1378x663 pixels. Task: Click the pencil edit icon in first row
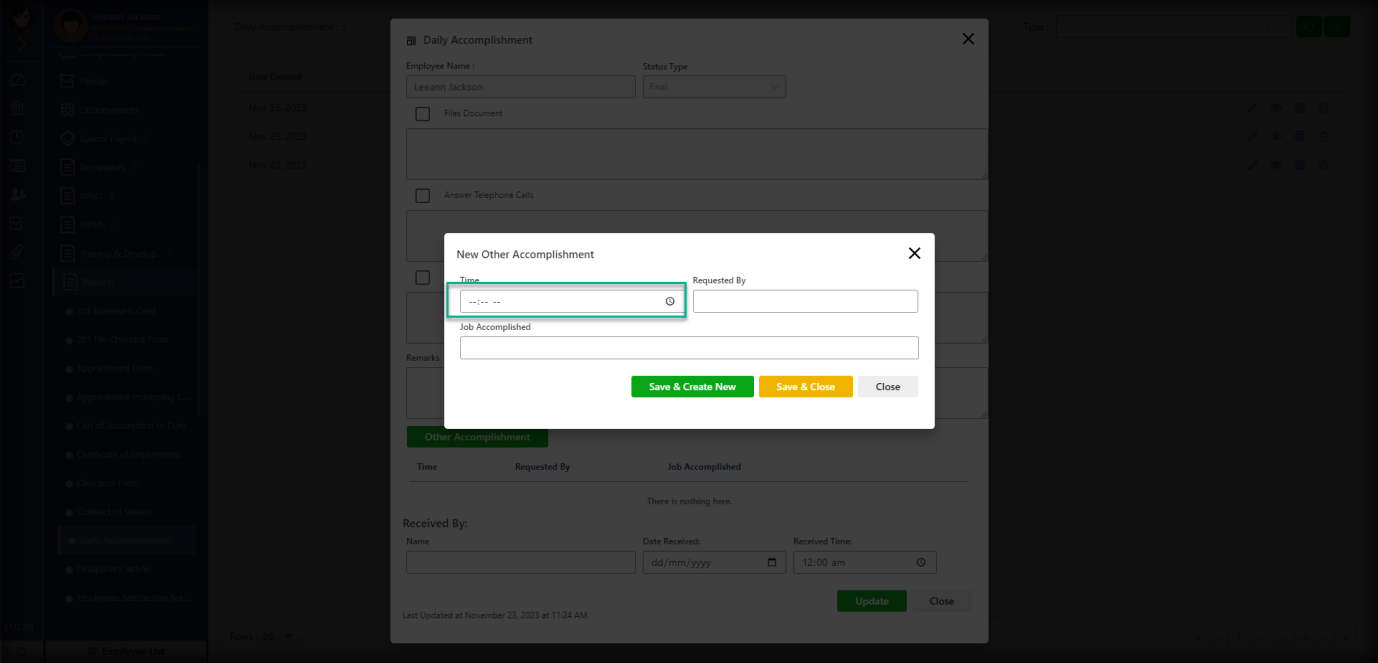1254,108
